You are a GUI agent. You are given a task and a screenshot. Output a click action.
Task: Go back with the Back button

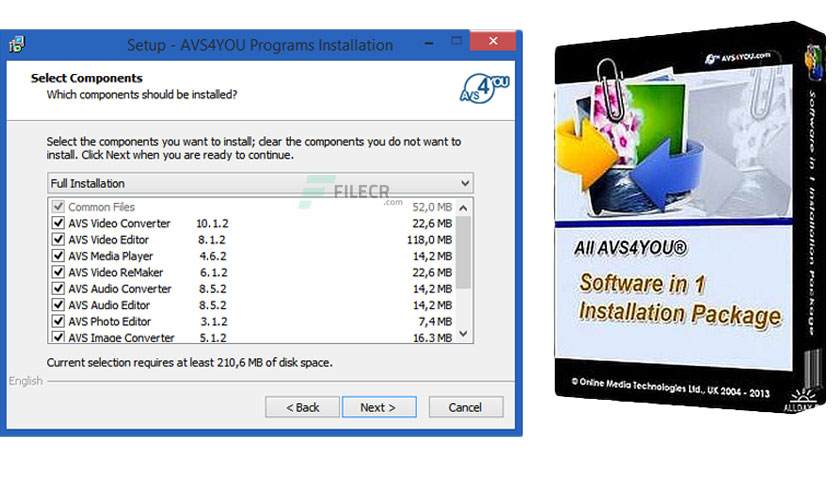(302, 407)
